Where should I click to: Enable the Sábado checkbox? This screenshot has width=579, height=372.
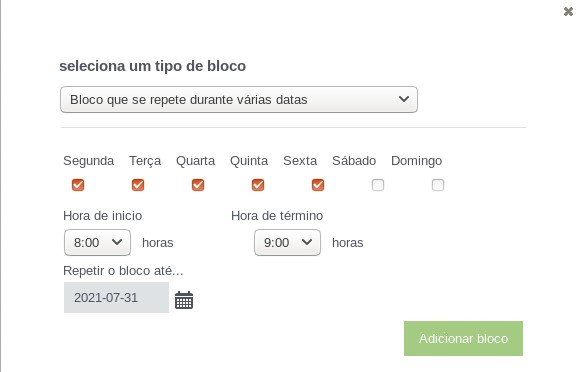(x=378, y=185)
